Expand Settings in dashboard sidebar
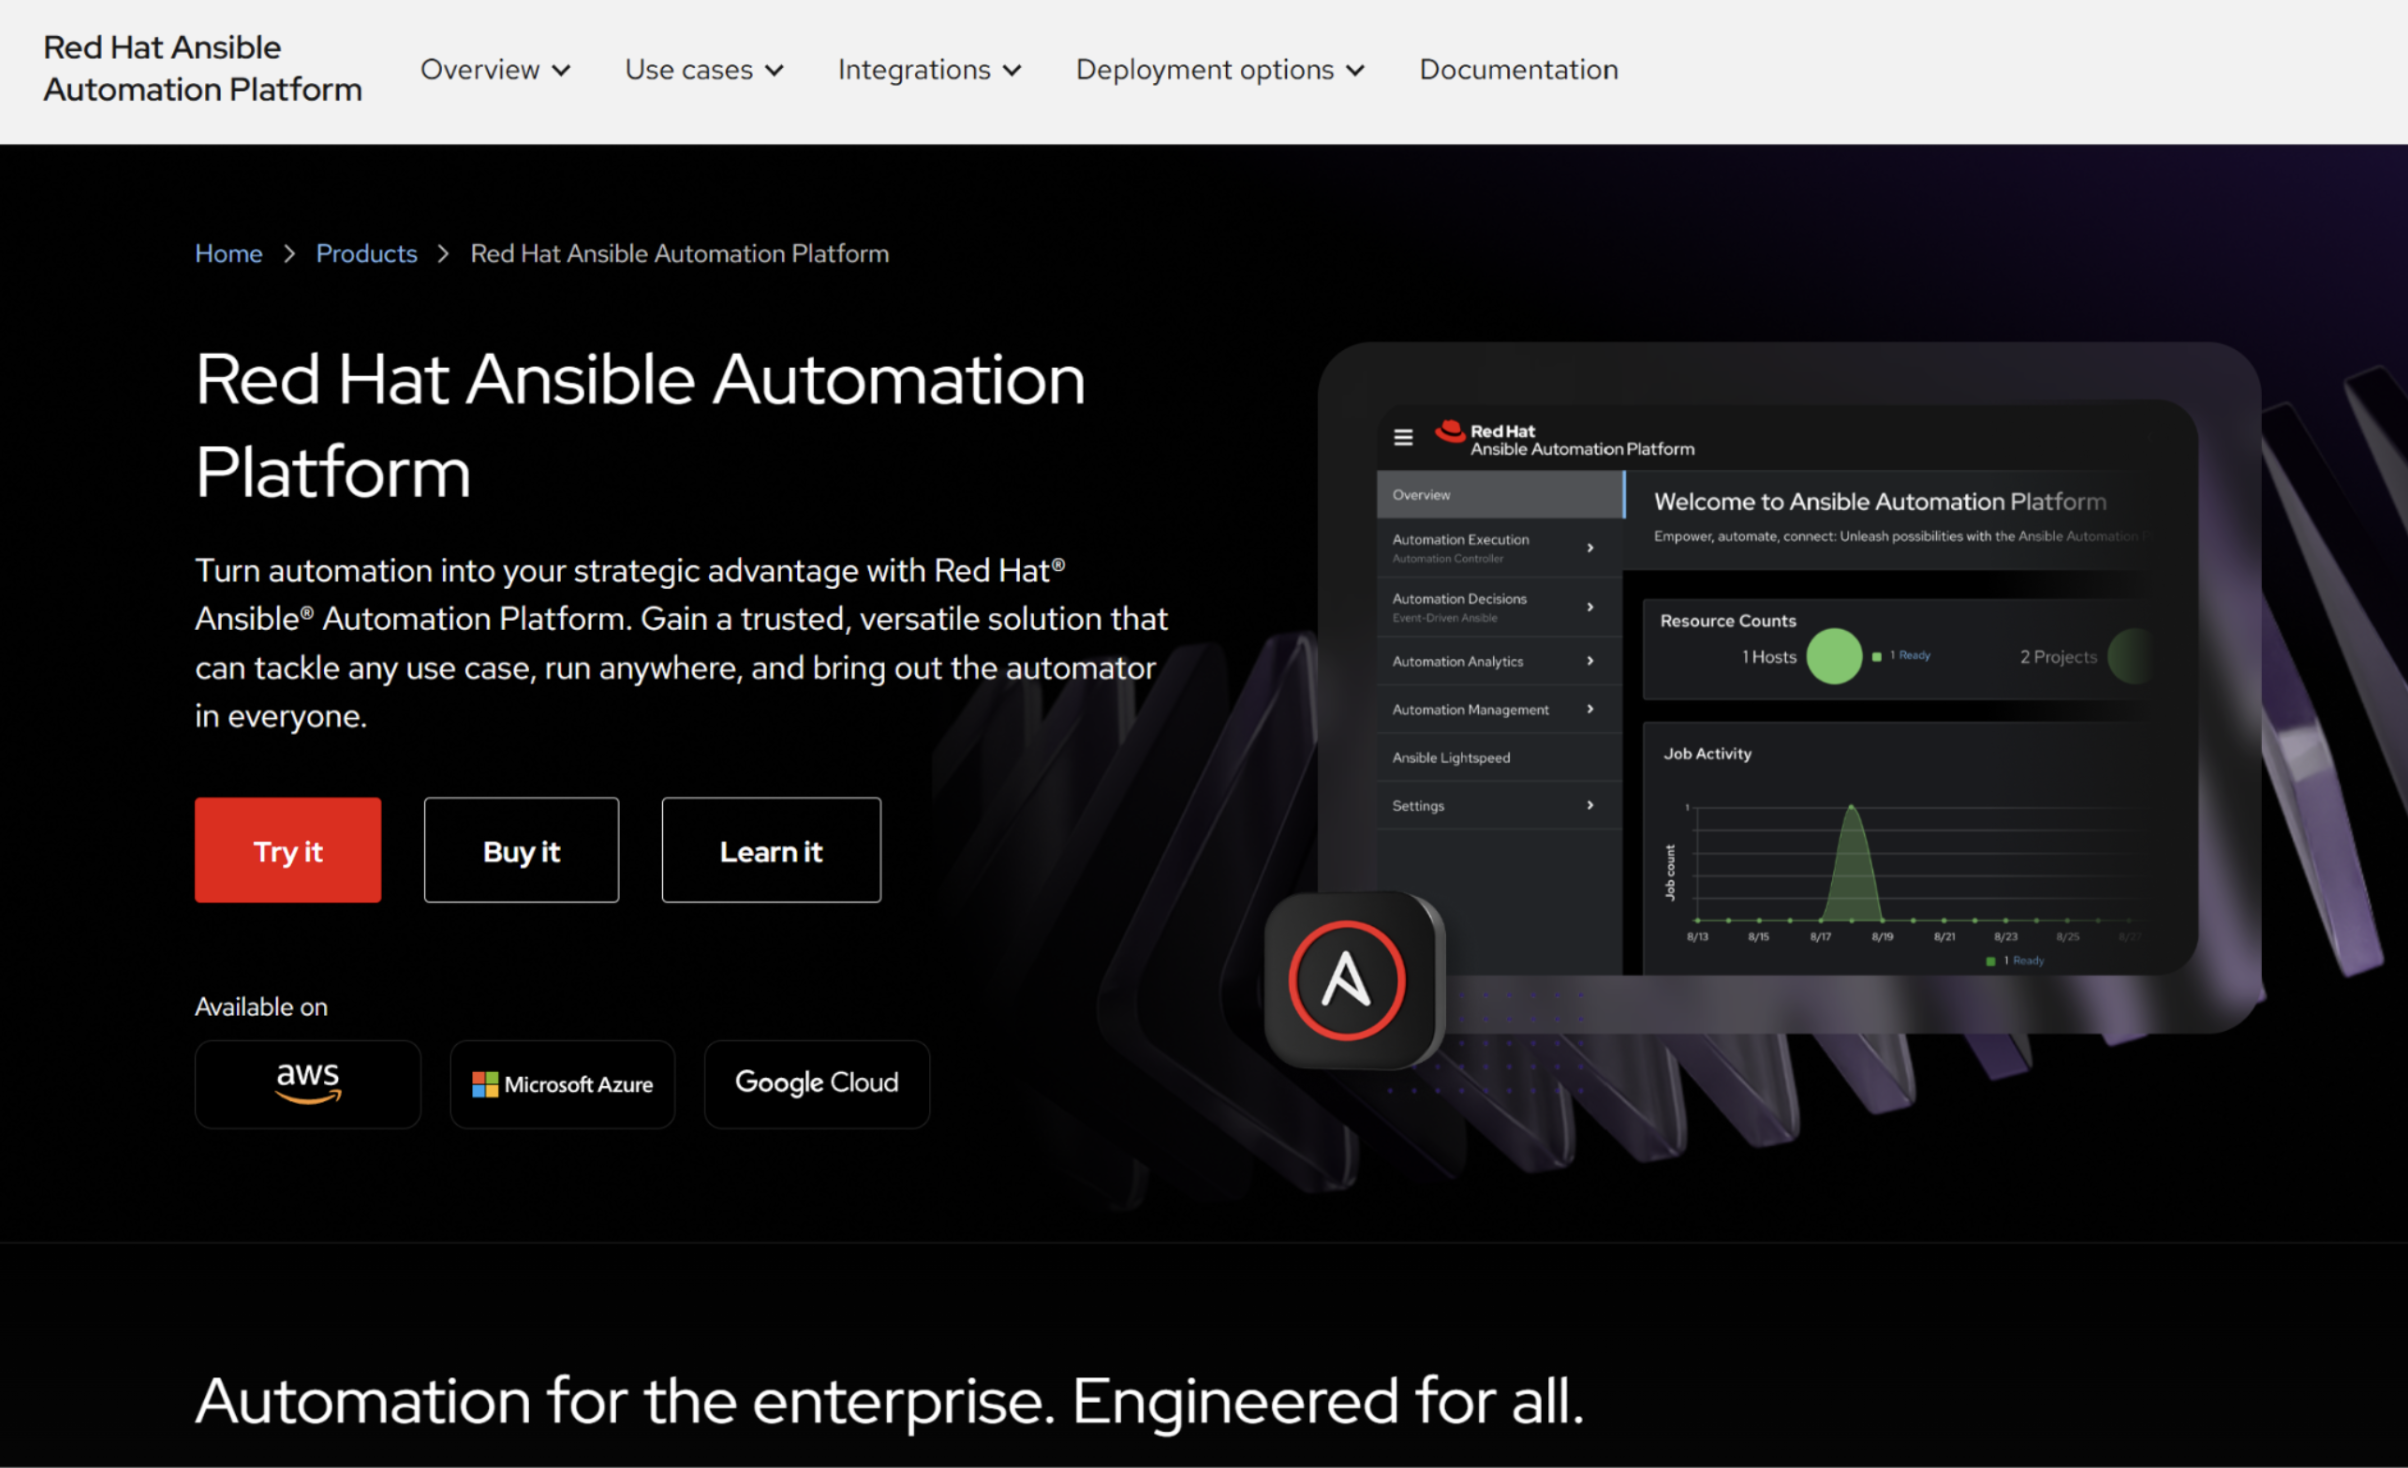Screen dimensions: 2408x1468 coord(1500,805)
